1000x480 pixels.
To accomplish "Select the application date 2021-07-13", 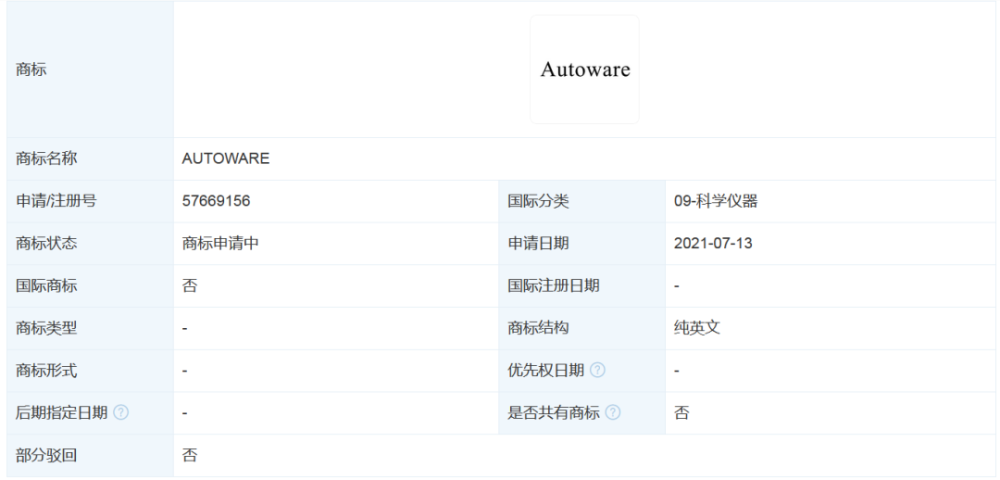I will tap(713, 244).
